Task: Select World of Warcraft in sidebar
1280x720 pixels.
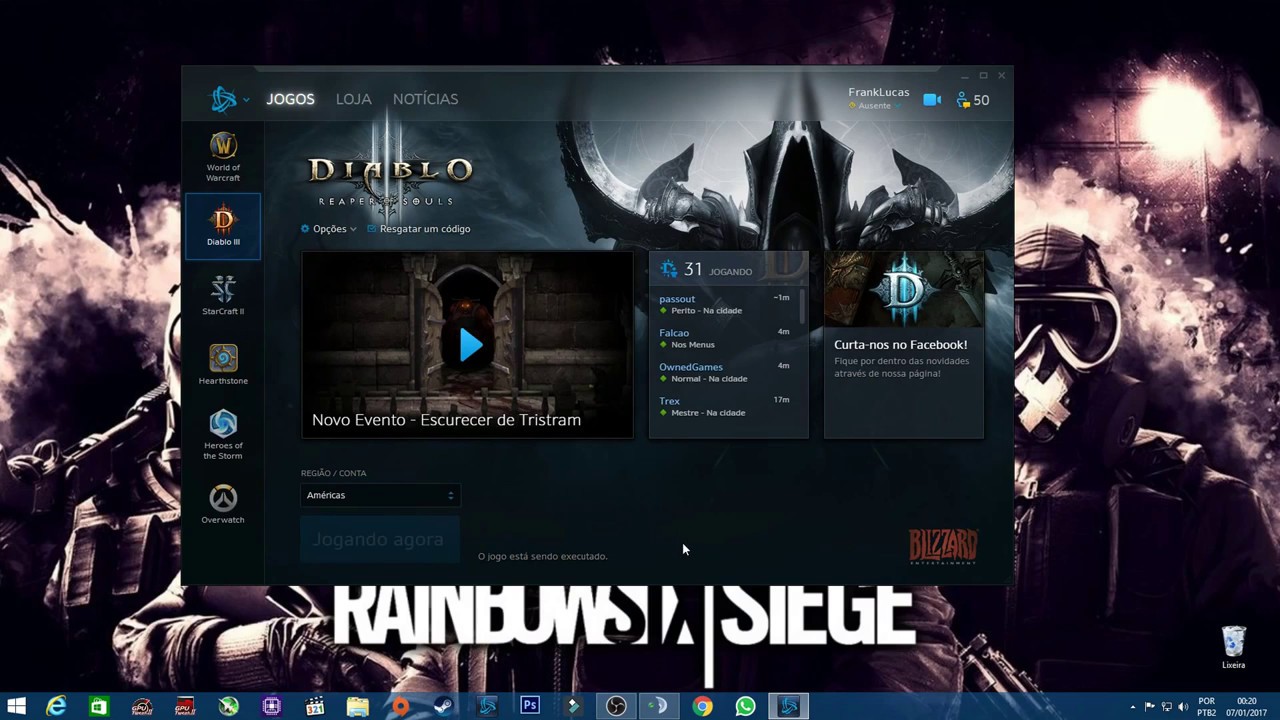Action: (223, 157)
